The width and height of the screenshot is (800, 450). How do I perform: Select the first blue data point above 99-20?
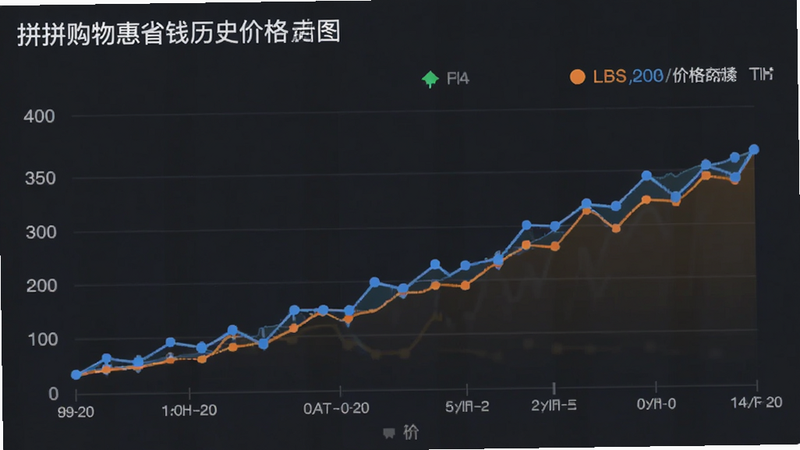[x=76, y=374]
